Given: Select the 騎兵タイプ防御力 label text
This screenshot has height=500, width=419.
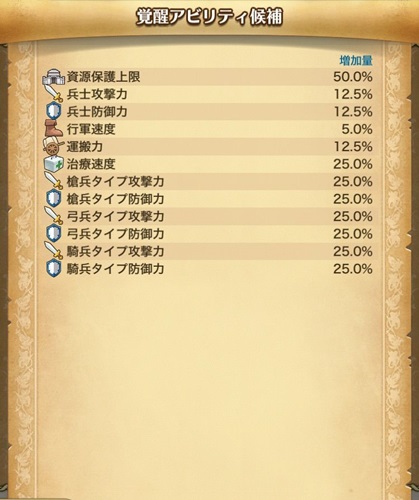Looking at the screenshot, I should (x=115, y=269).
